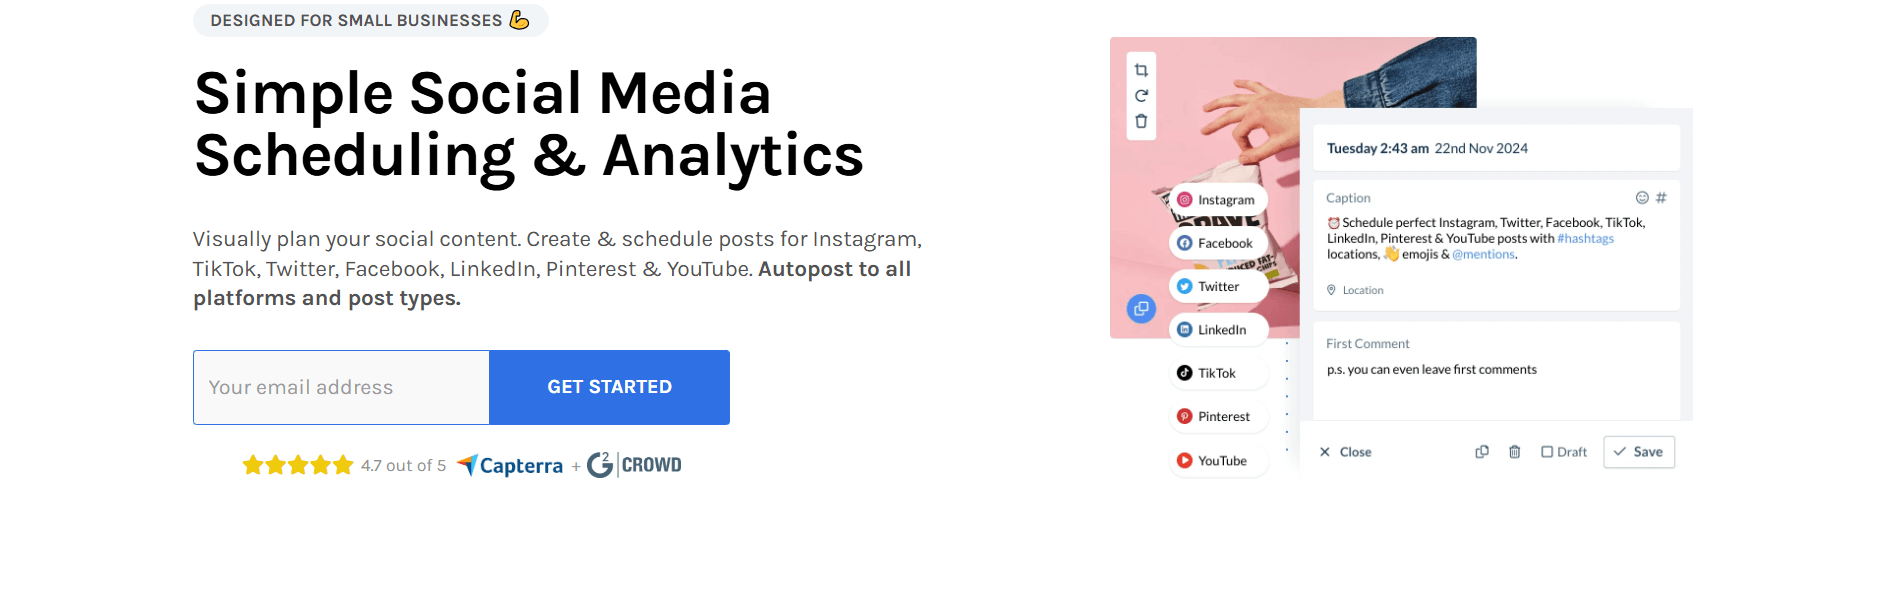Click the hashtag icon in Caption
The image size is (1886, 592).
(x=1661, y=198)
